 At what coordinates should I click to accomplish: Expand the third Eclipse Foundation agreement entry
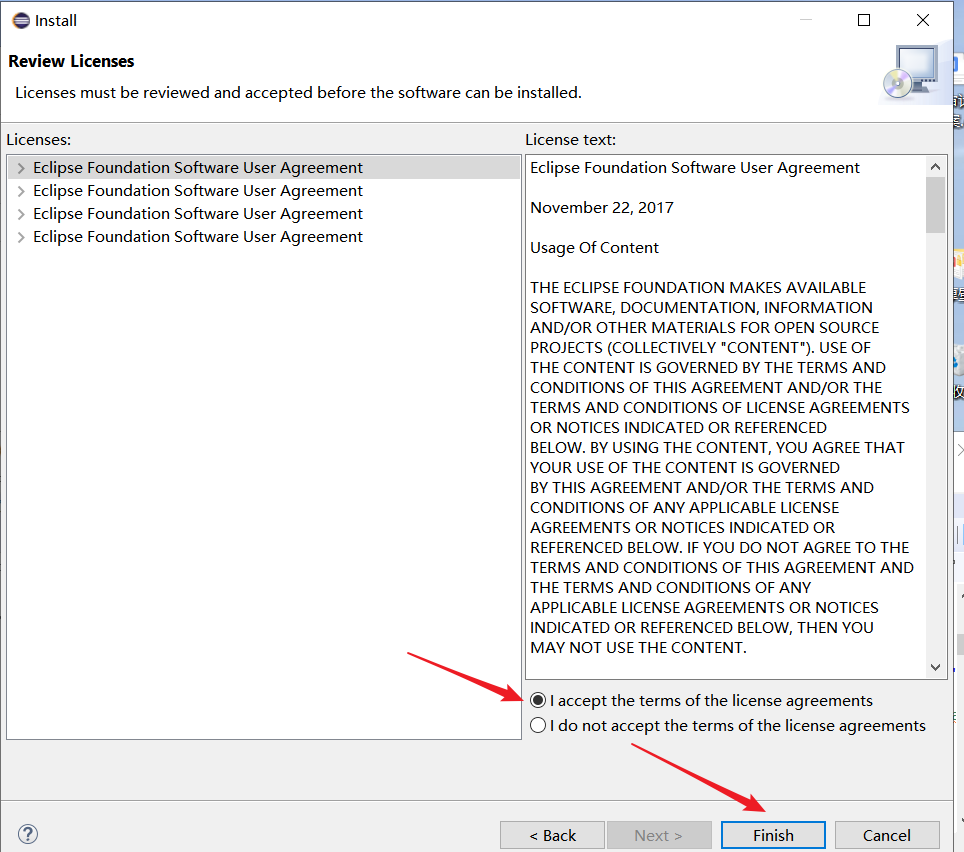21,214
